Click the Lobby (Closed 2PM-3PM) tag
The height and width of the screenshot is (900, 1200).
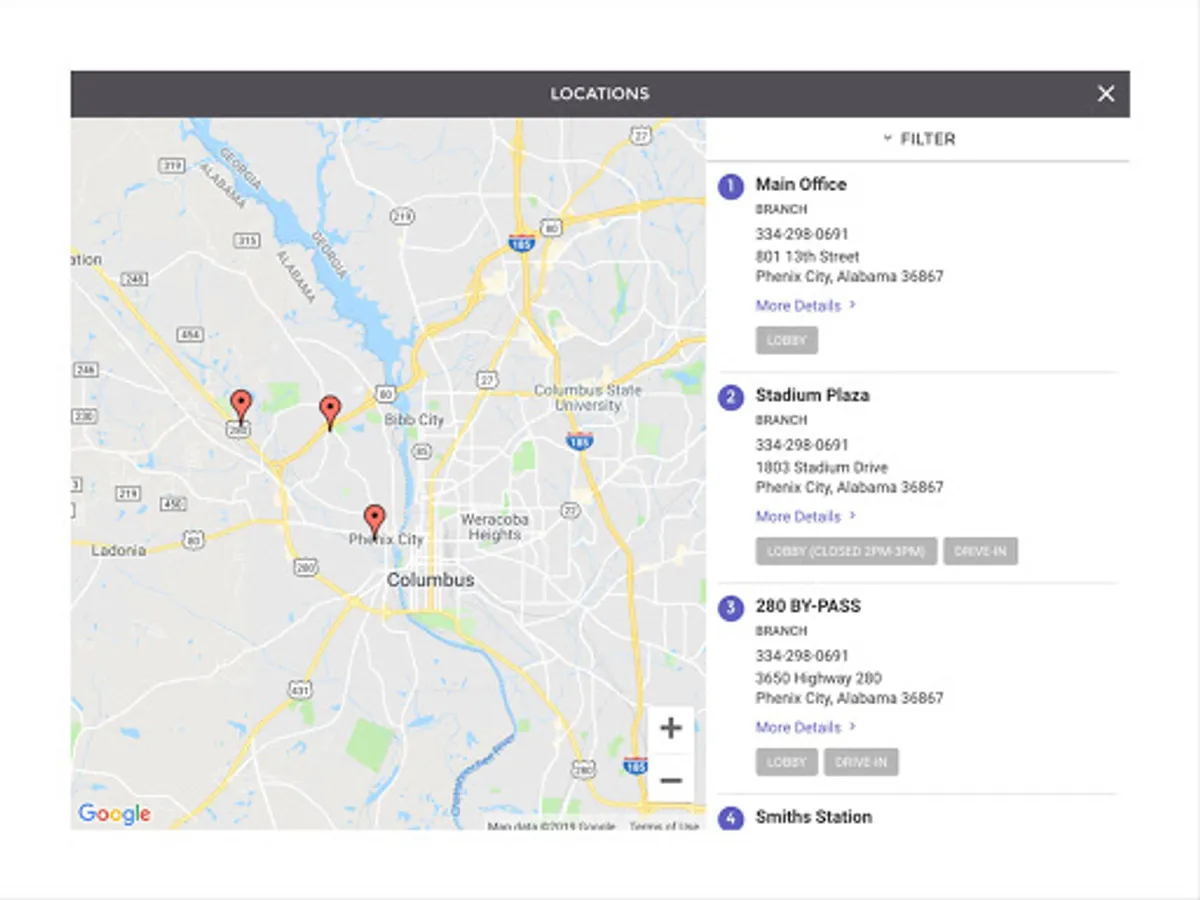(x=846, y=551)
